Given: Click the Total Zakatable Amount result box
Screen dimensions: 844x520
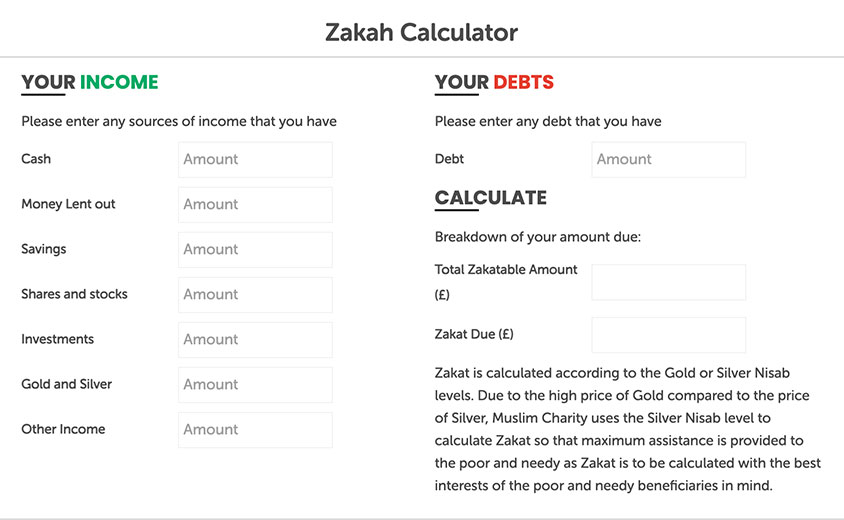Looking at the screenshot, I should 668,282.
